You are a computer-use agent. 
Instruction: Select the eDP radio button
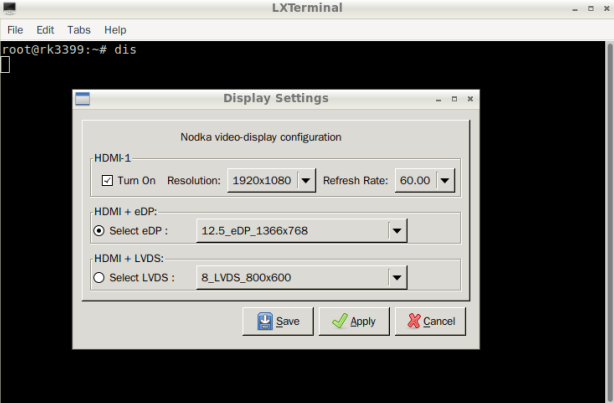pyautogui.click(x=99, y=231)
